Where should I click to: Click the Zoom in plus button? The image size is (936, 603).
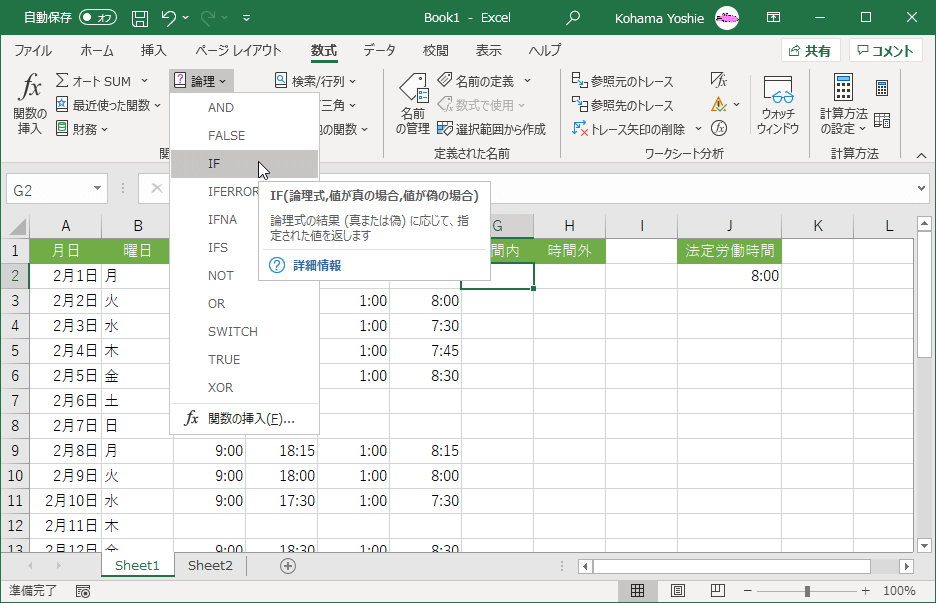pyautogui.click(x=866, y=590)
